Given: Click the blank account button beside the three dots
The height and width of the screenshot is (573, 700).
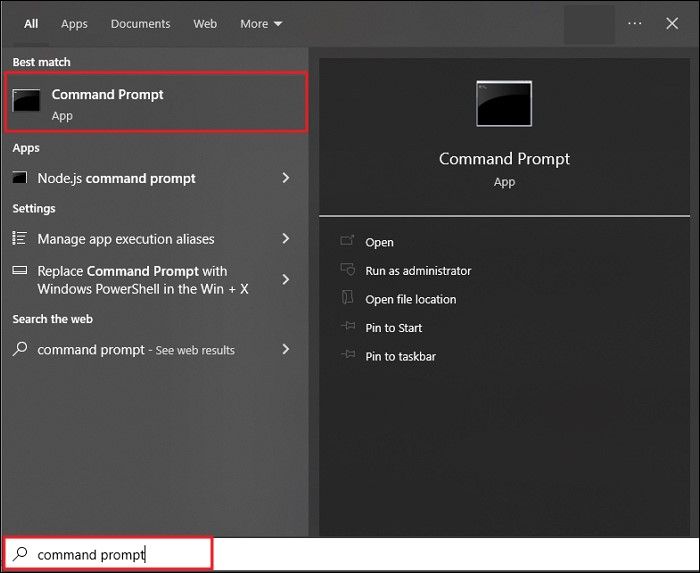Looking at the screenshot, I should tap(589, 25).
